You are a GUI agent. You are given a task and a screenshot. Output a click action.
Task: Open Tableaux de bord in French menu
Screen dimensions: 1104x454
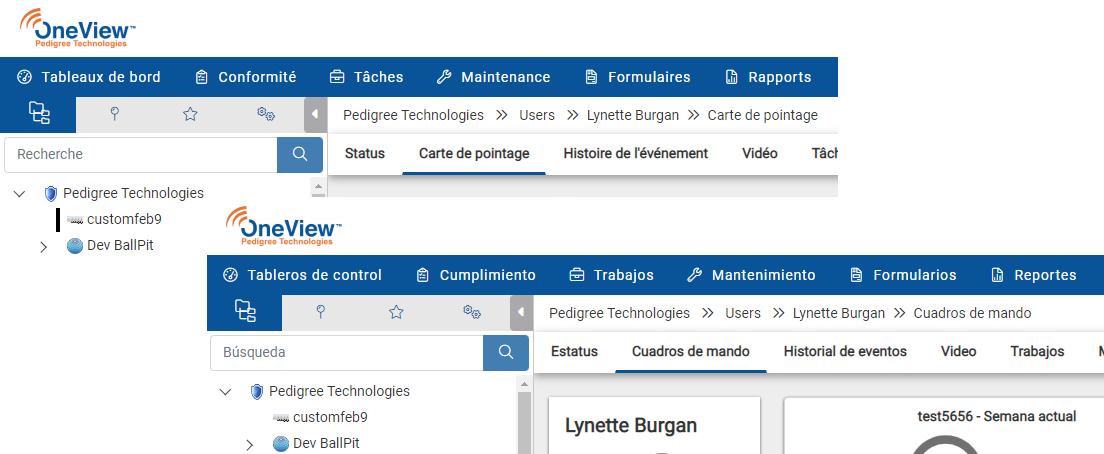tap(89, 77)
